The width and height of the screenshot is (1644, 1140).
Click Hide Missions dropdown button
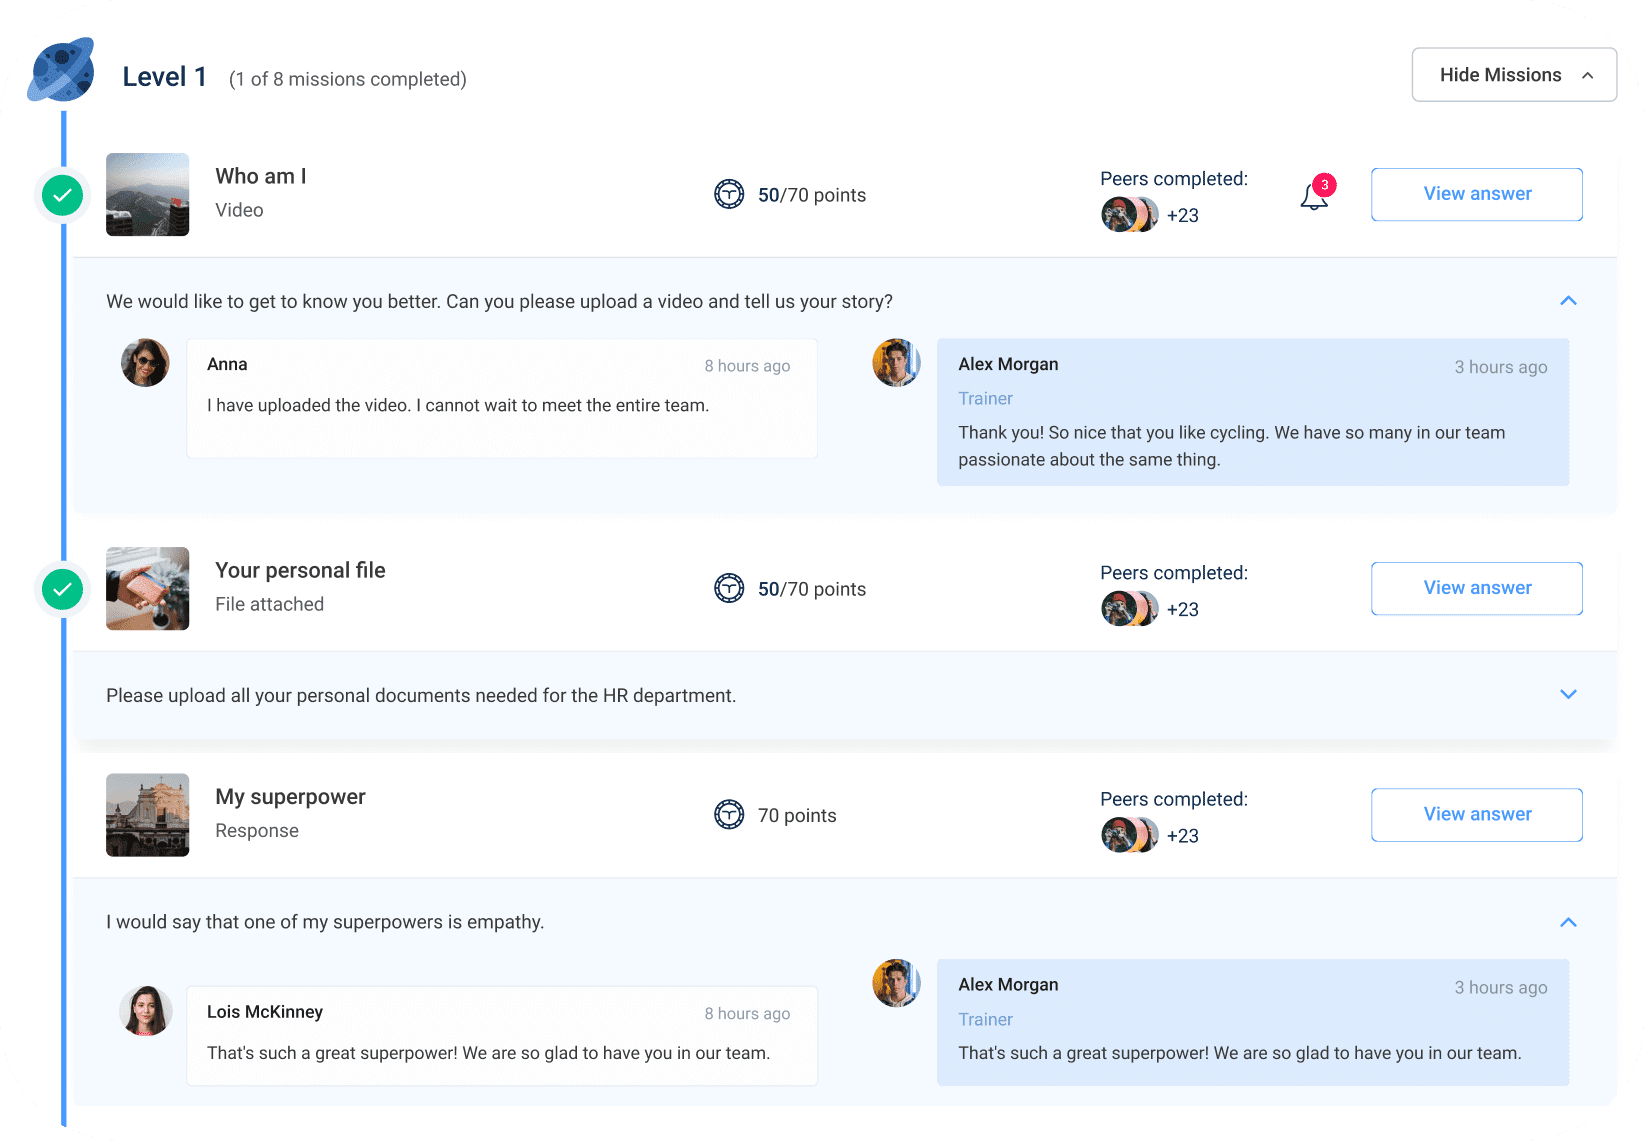pyautogui.click(x=1514, y=75)
